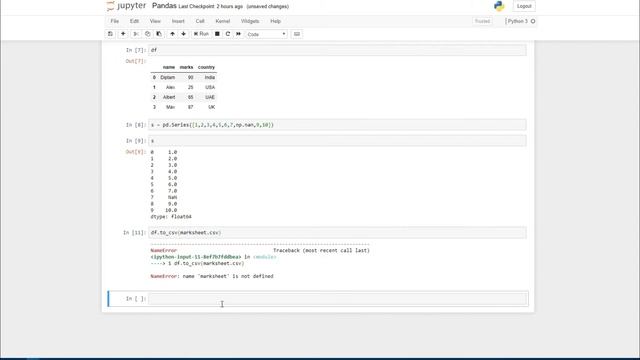This screenshot has height=360, width=640.
Task: Open the View menu
Action: tap(155, 21)
